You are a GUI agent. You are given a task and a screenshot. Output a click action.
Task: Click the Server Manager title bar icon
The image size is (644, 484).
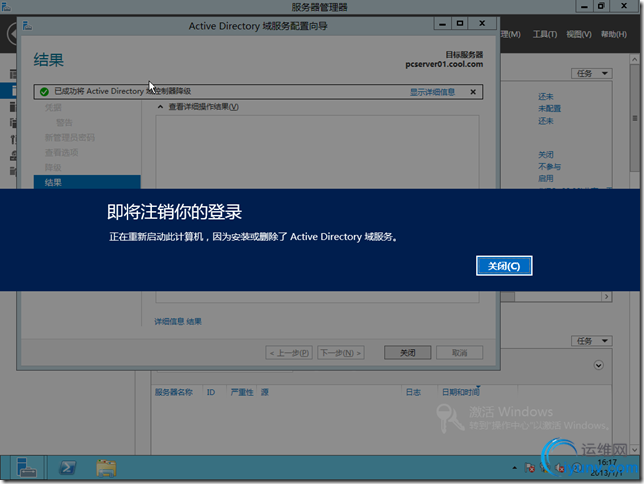point(6,7)
